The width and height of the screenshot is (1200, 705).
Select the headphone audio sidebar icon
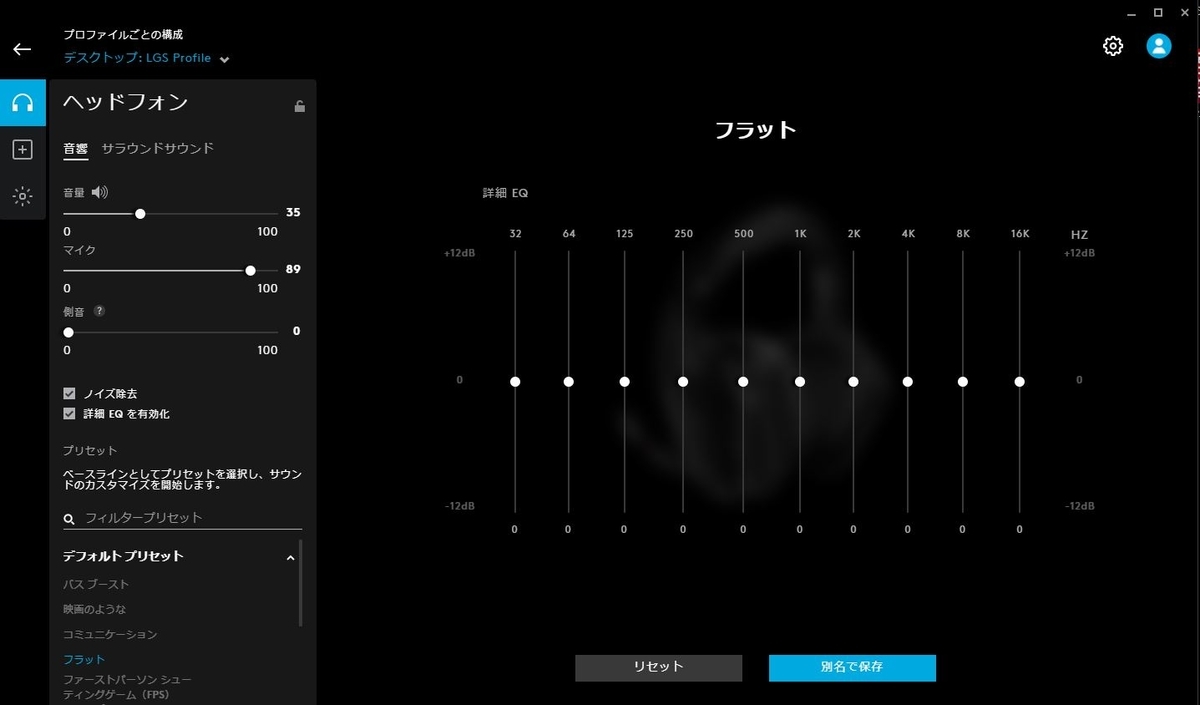coord(23,102)
